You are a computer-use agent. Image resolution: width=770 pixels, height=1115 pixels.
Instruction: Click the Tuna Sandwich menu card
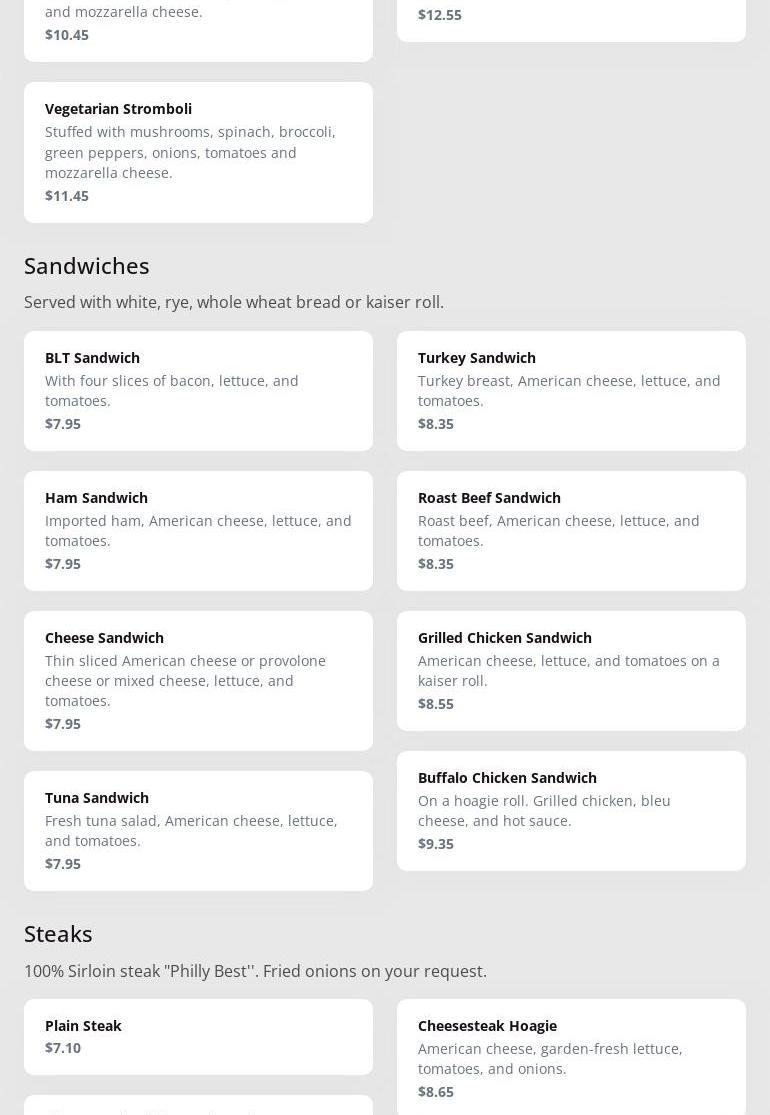pos(198,830)
